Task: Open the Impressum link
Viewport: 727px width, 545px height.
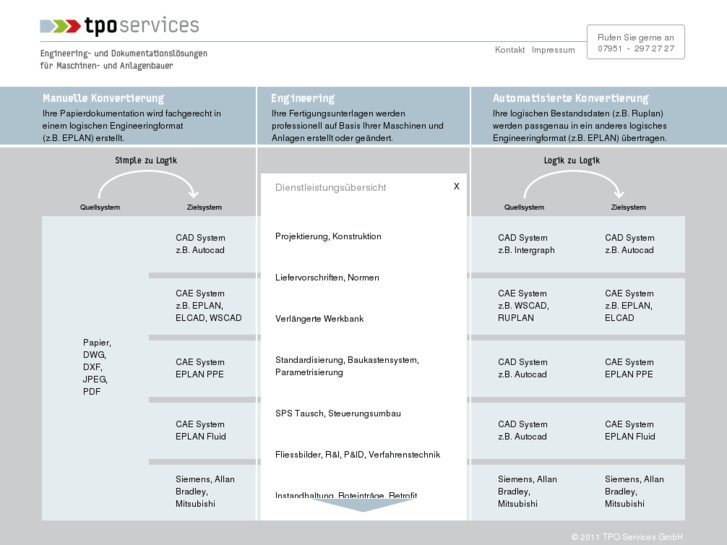Action: (x=553, y=50)
